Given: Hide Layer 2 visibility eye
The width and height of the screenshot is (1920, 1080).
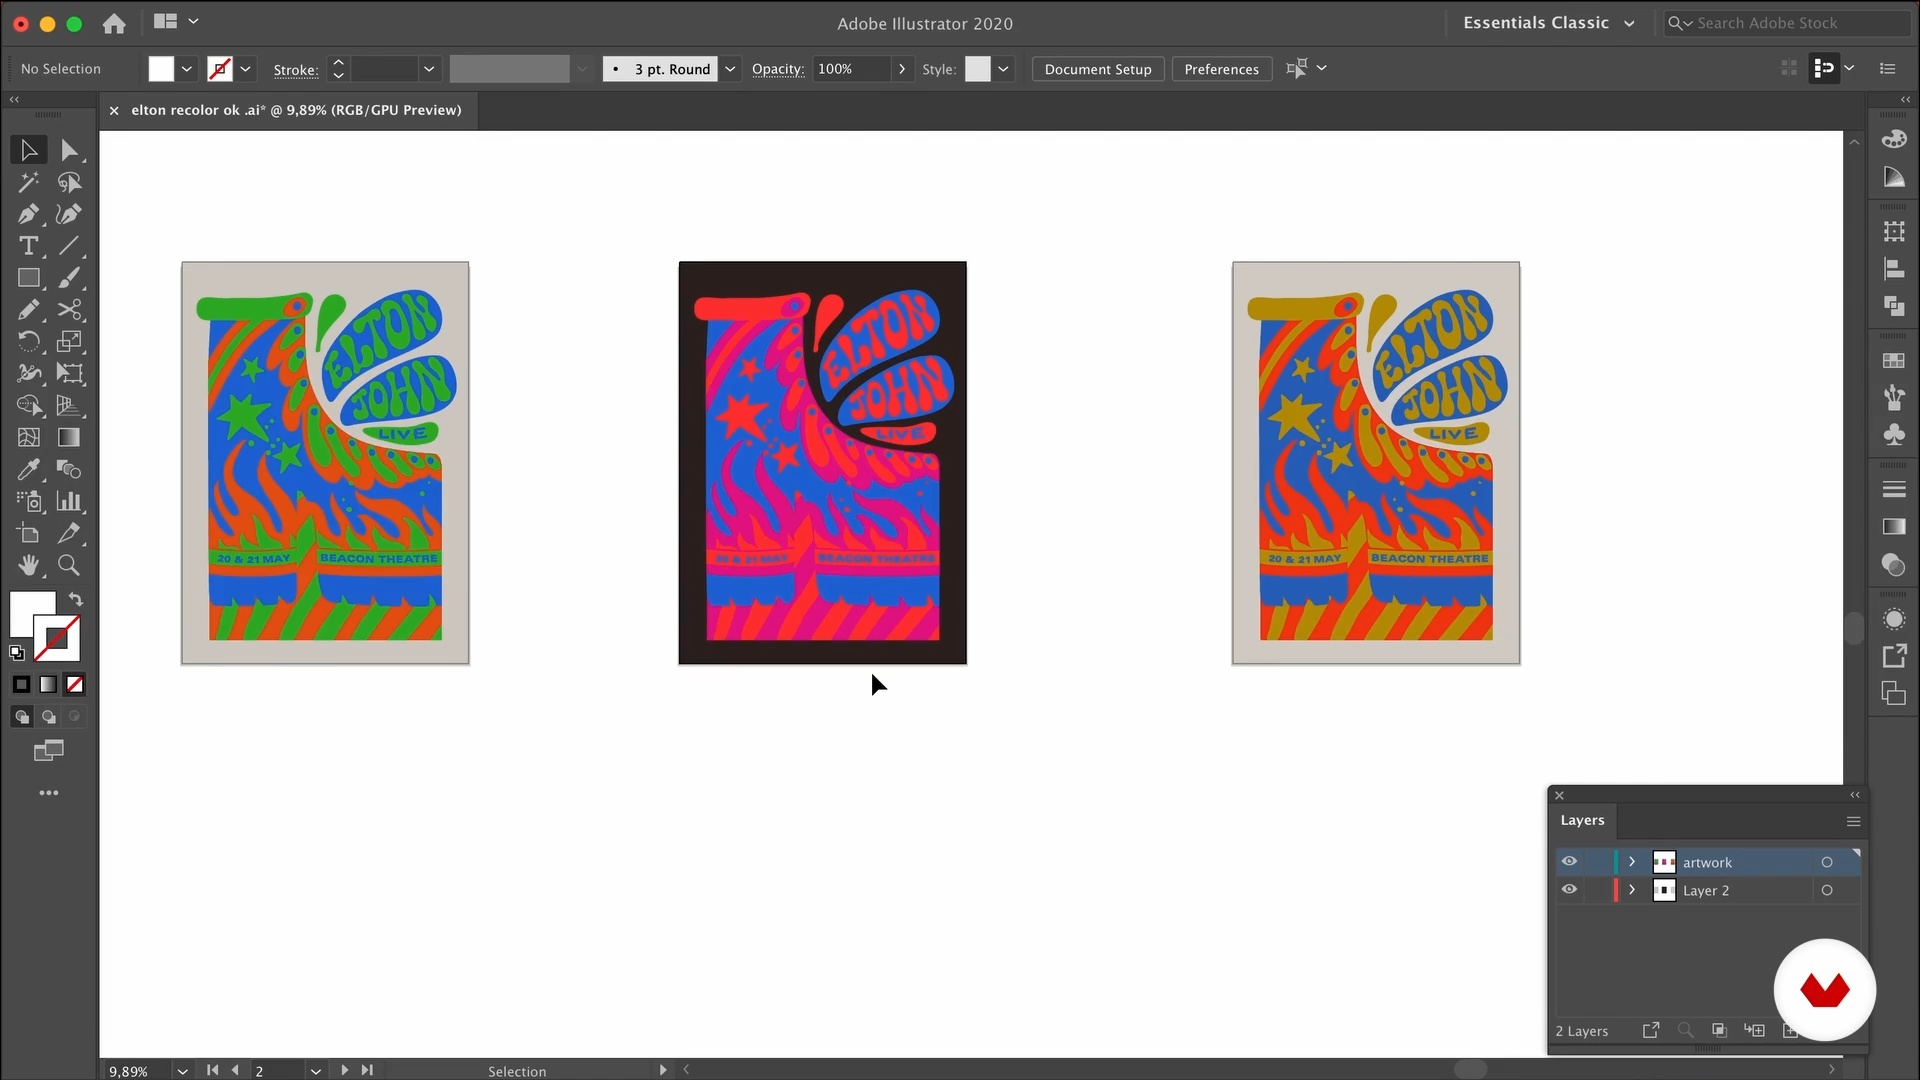Looking at the screenshot, I should click(x=1569, y=890).
